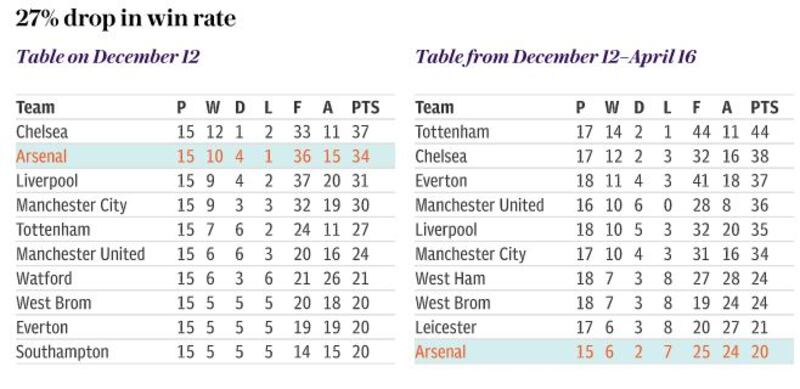
Task: Click the highlighted Arsenal row in right table
Action: click(604, 352)
